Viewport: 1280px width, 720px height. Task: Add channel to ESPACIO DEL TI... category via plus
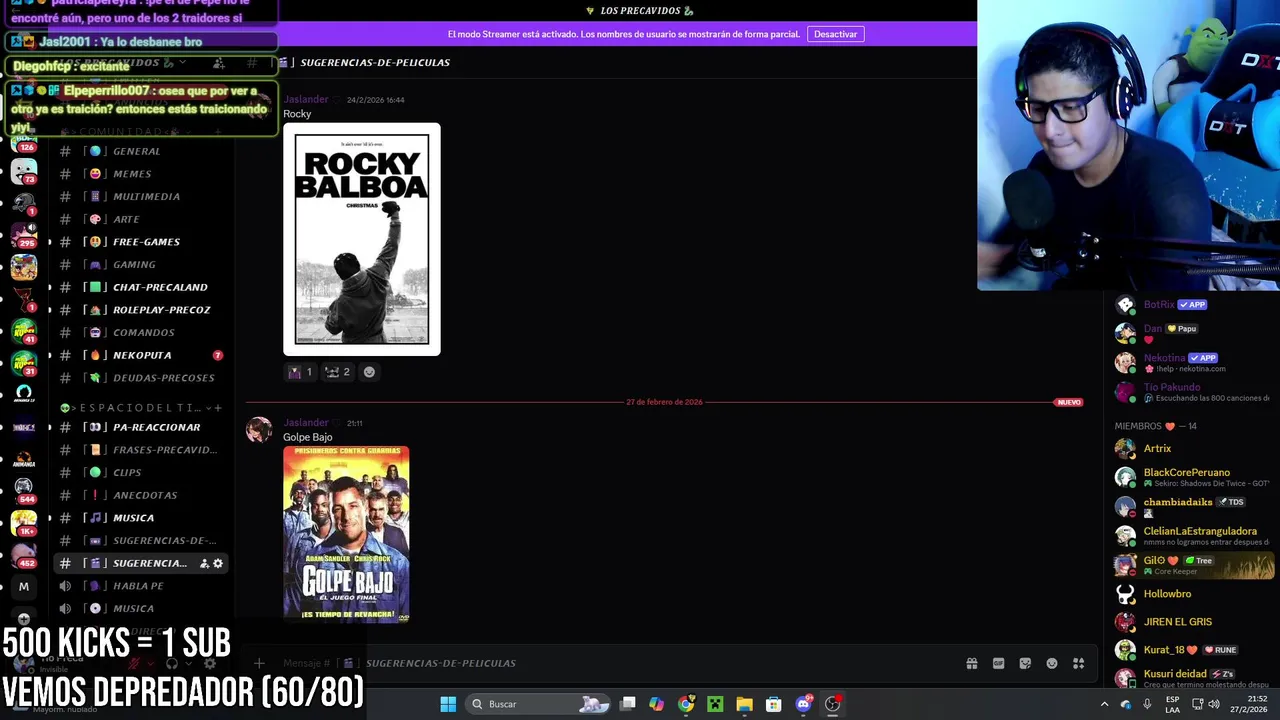pos(218,408)
